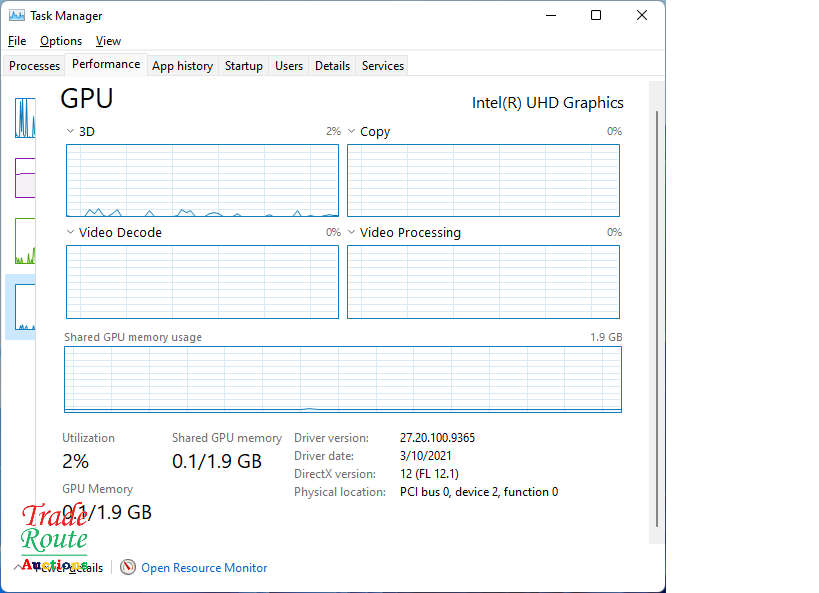Switch to the Processes tab
Screen dimensions: 819x593
pyautogui.click(x=34, y=66)
